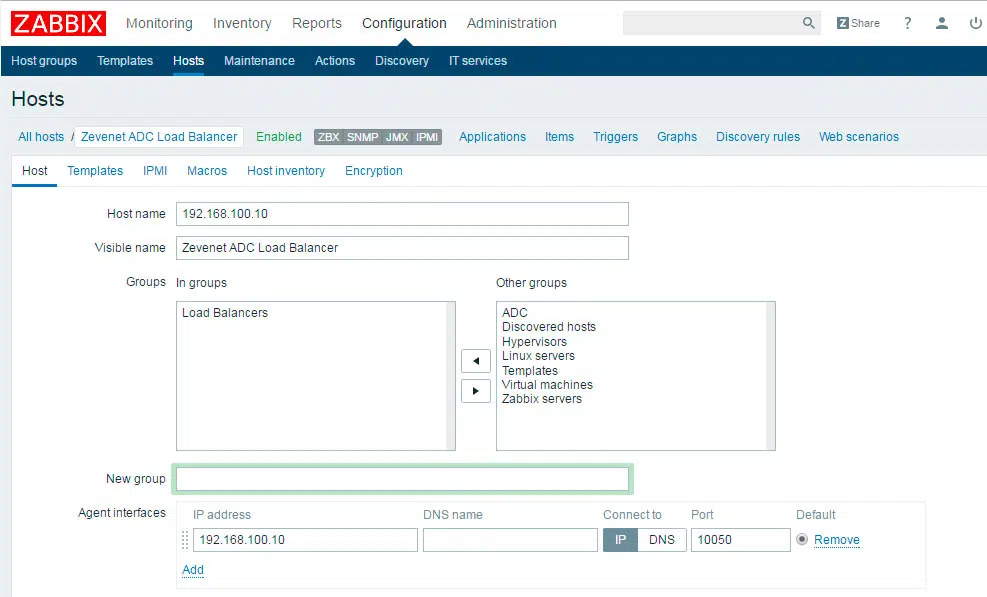Viewport: 987px width, 597px height.
Task: Open the help question mark icon
Action: click(x=907, y=23)
